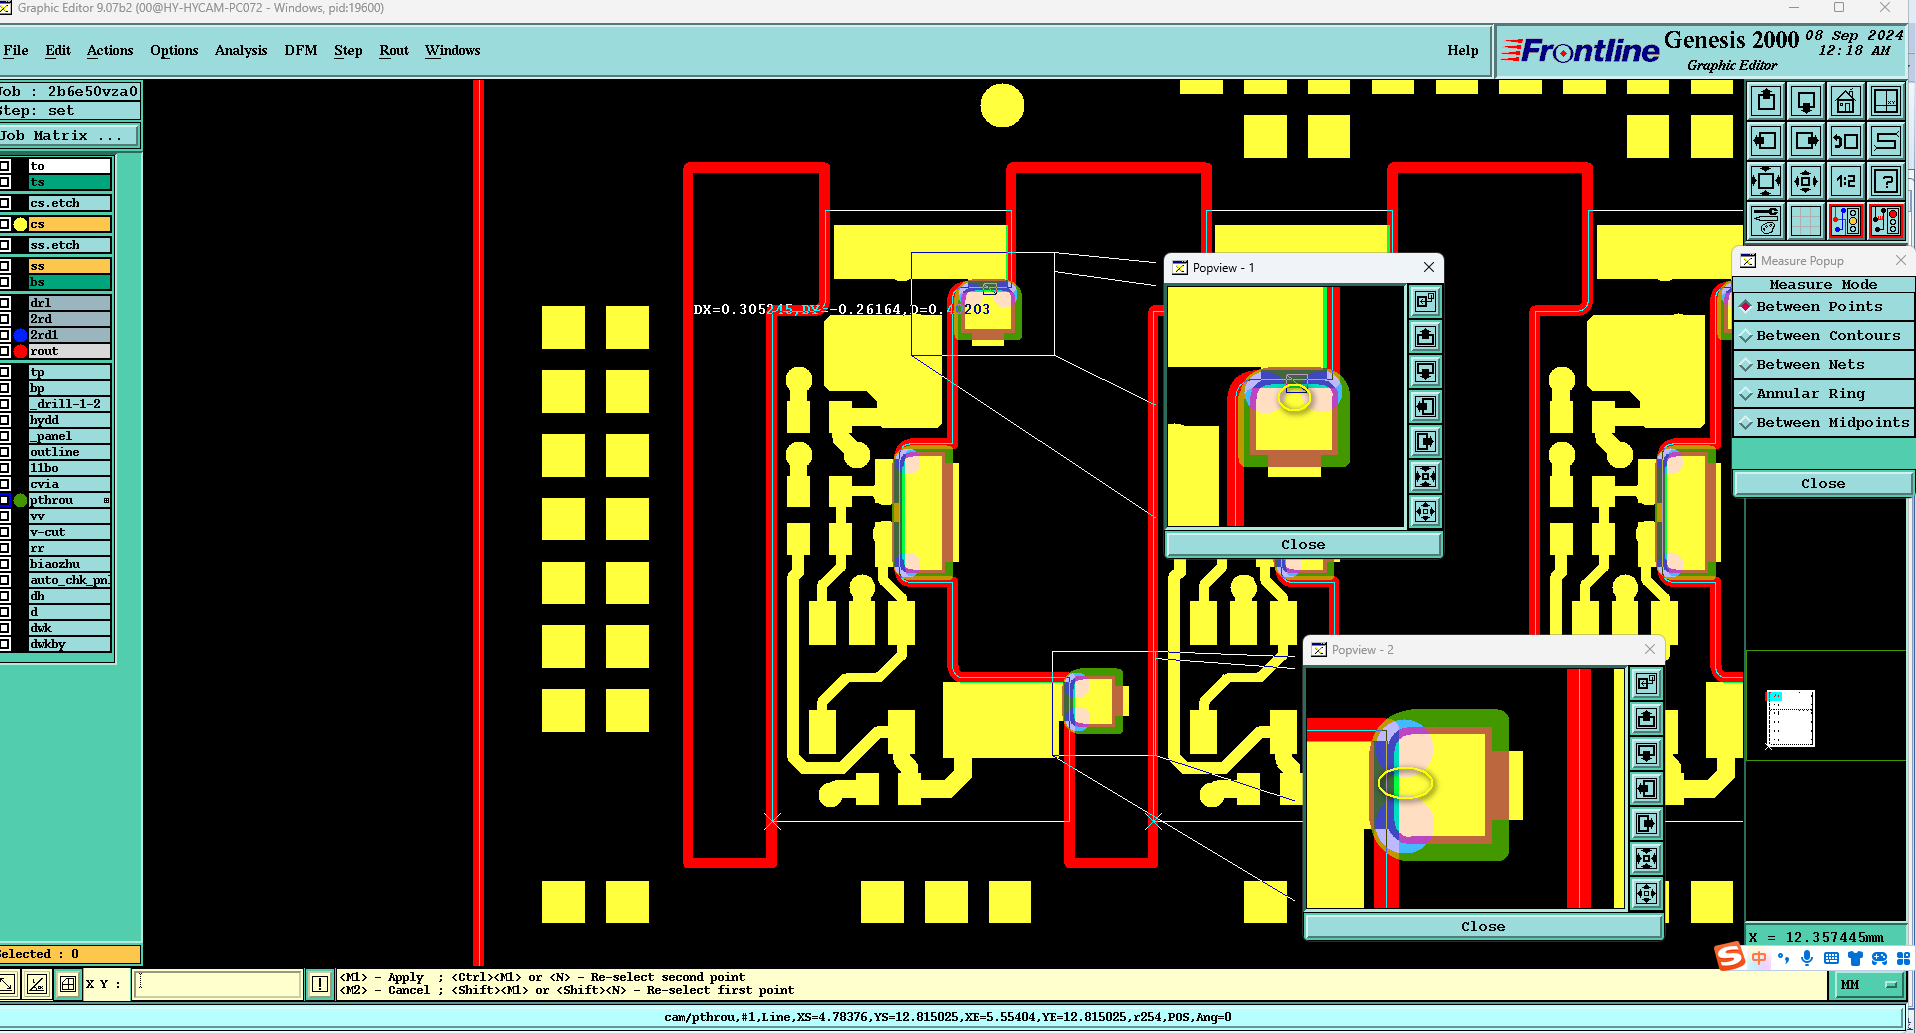The width and height of the screenshot is (1916, 1033).
Task: Select 'Between Nets' measure mode
Action: [x=1823, y=365]
